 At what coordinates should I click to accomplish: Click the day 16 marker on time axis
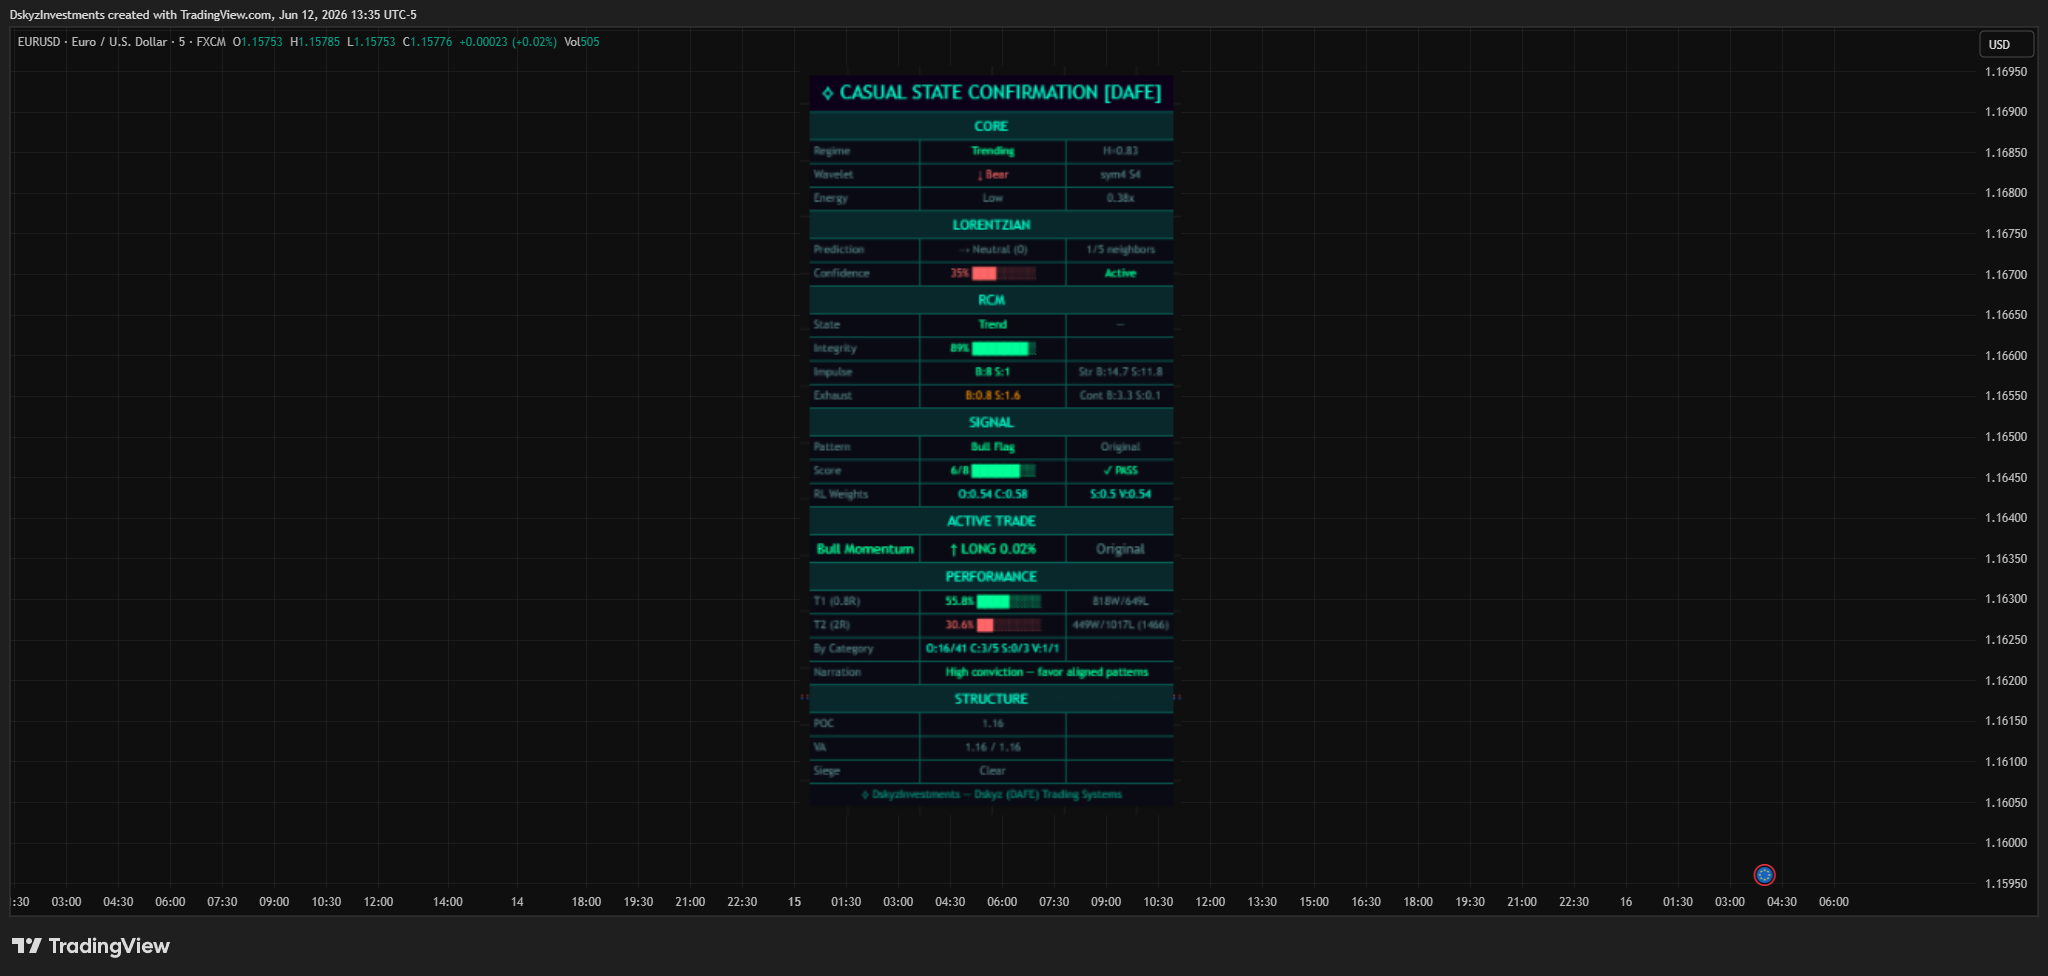point(1626,902)
